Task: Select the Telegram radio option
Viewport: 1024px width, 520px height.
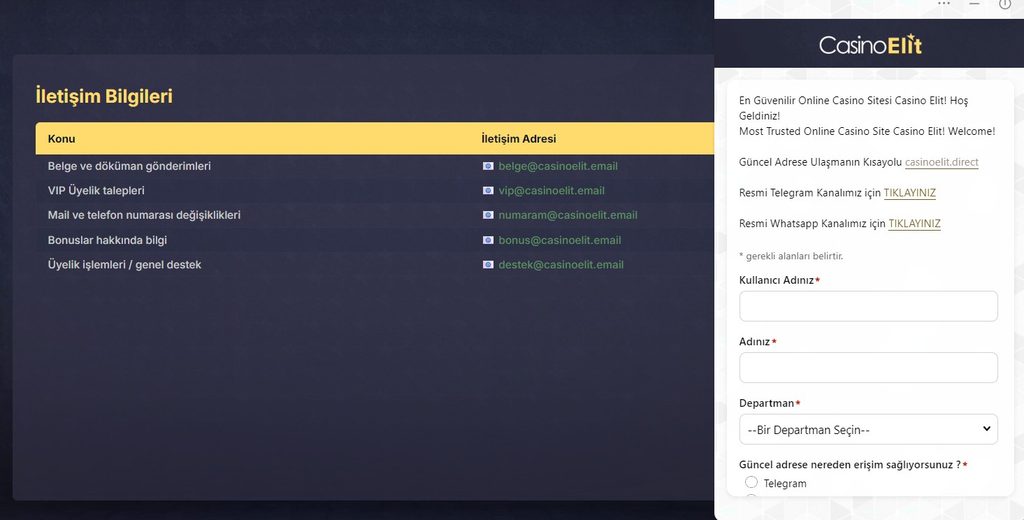Action: (x=751, y=482)
